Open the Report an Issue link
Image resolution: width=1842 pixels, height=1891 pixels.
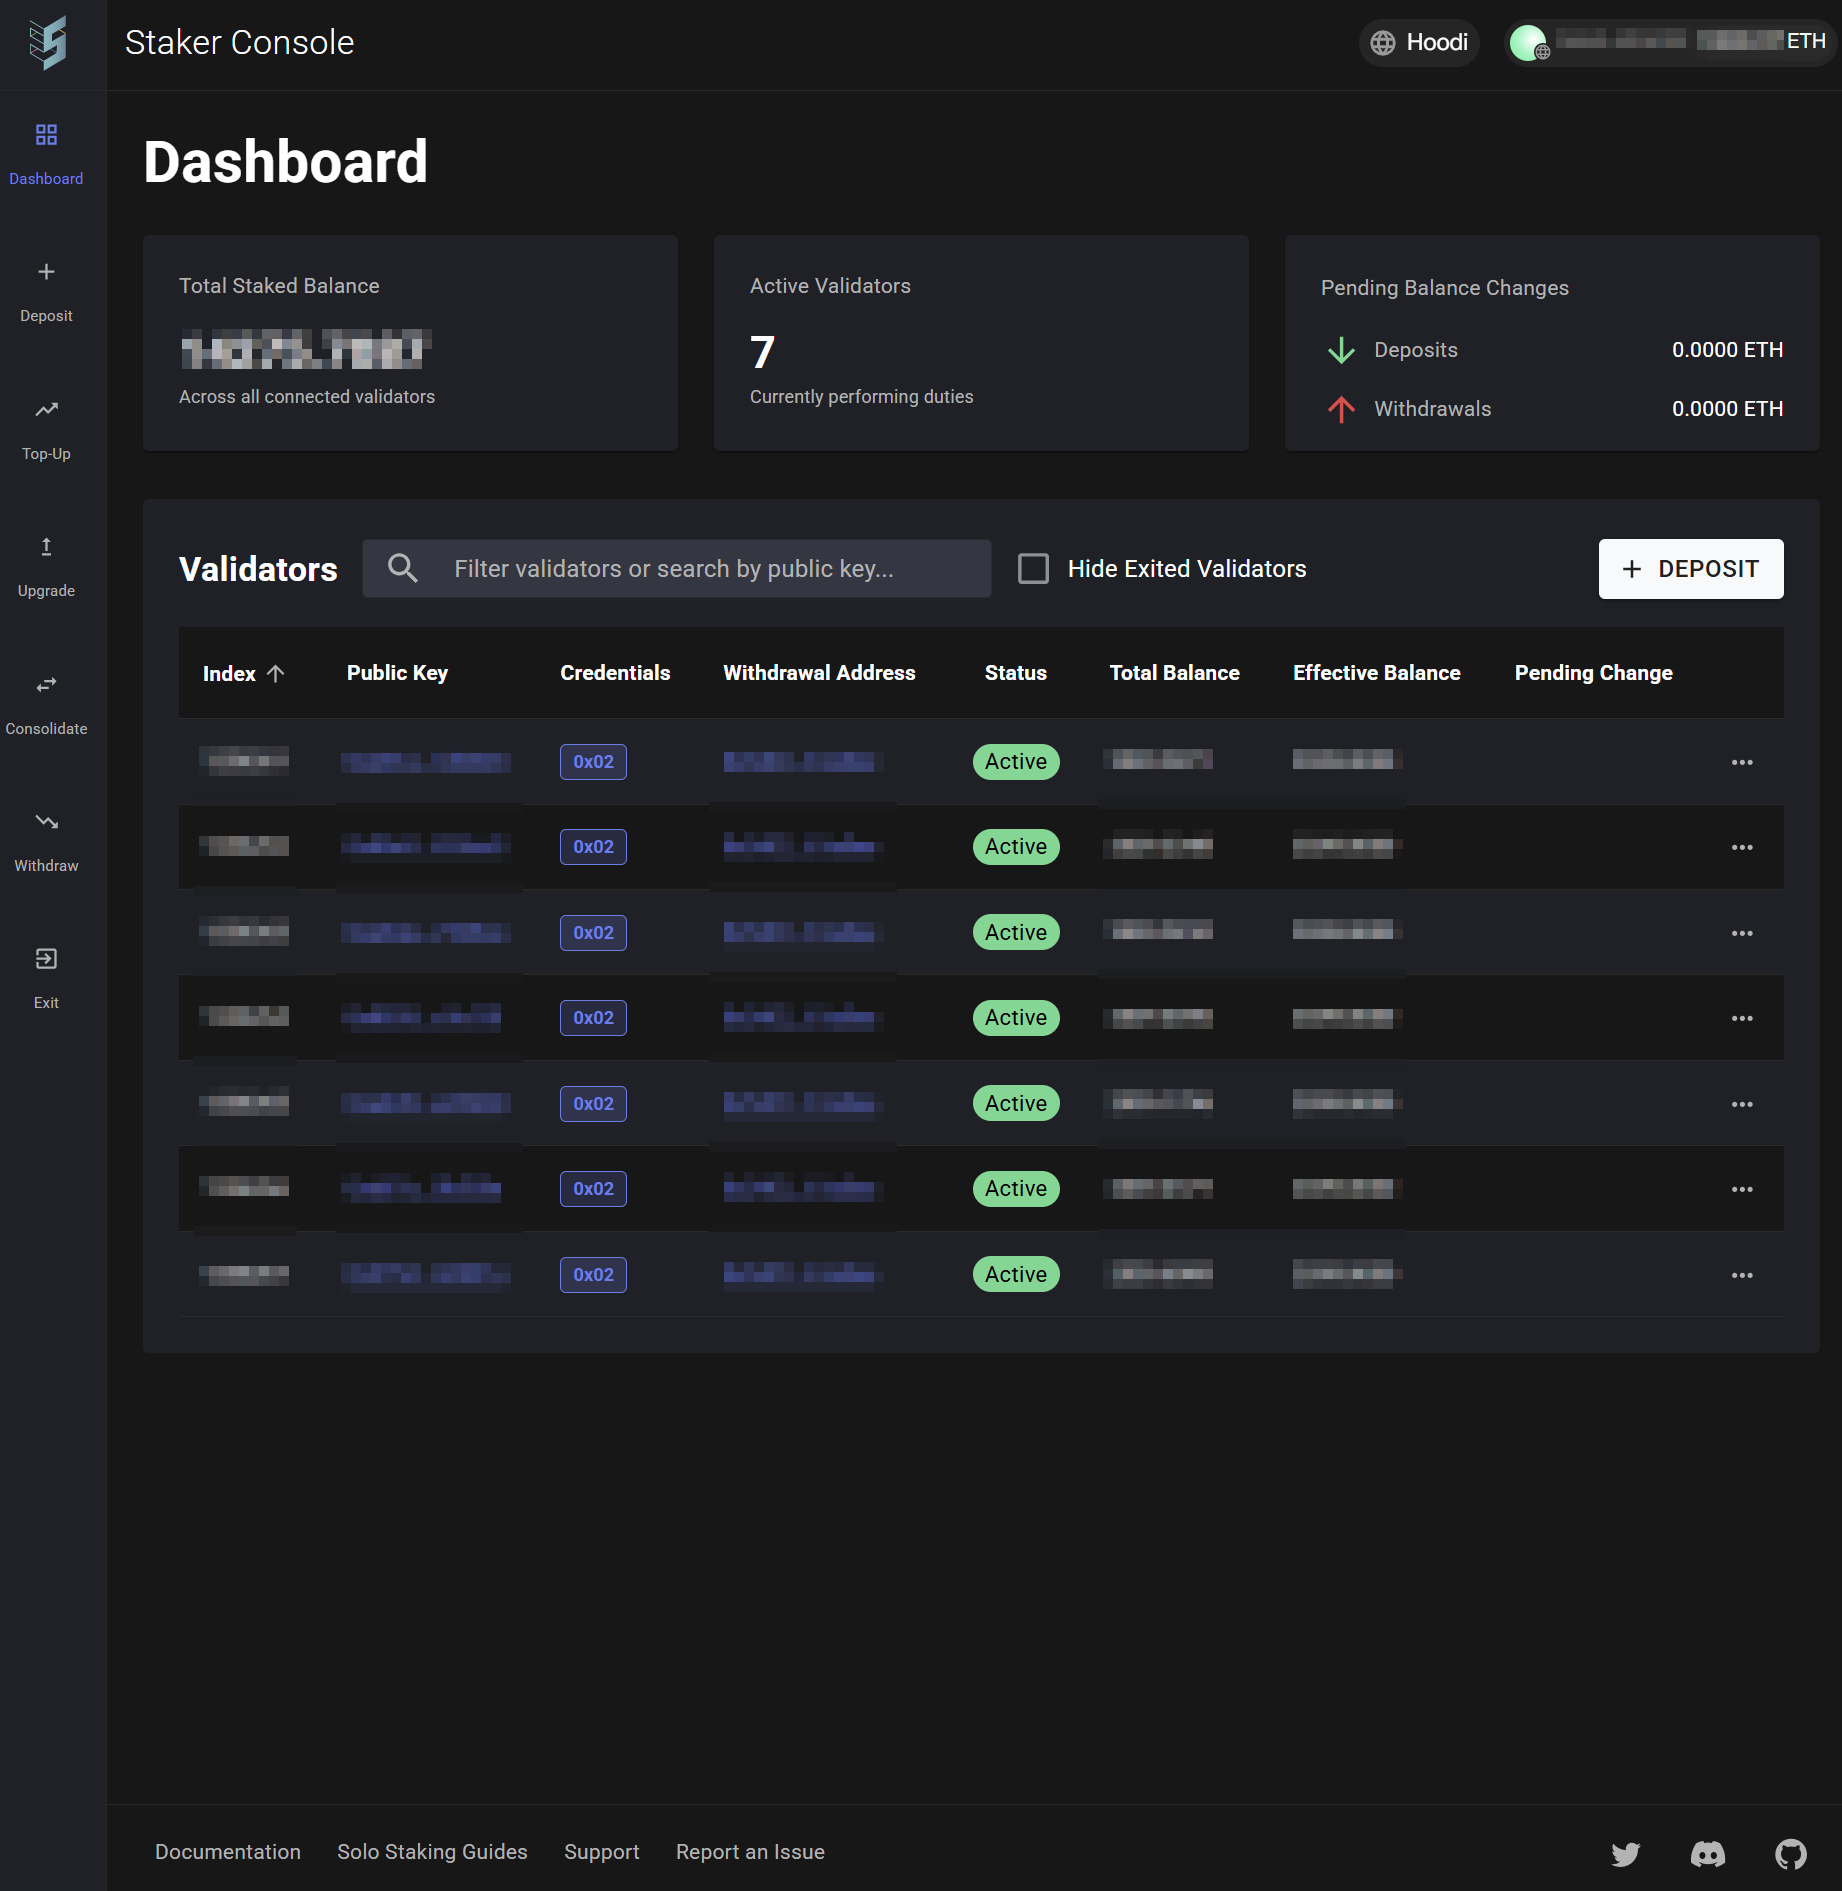750,1852
